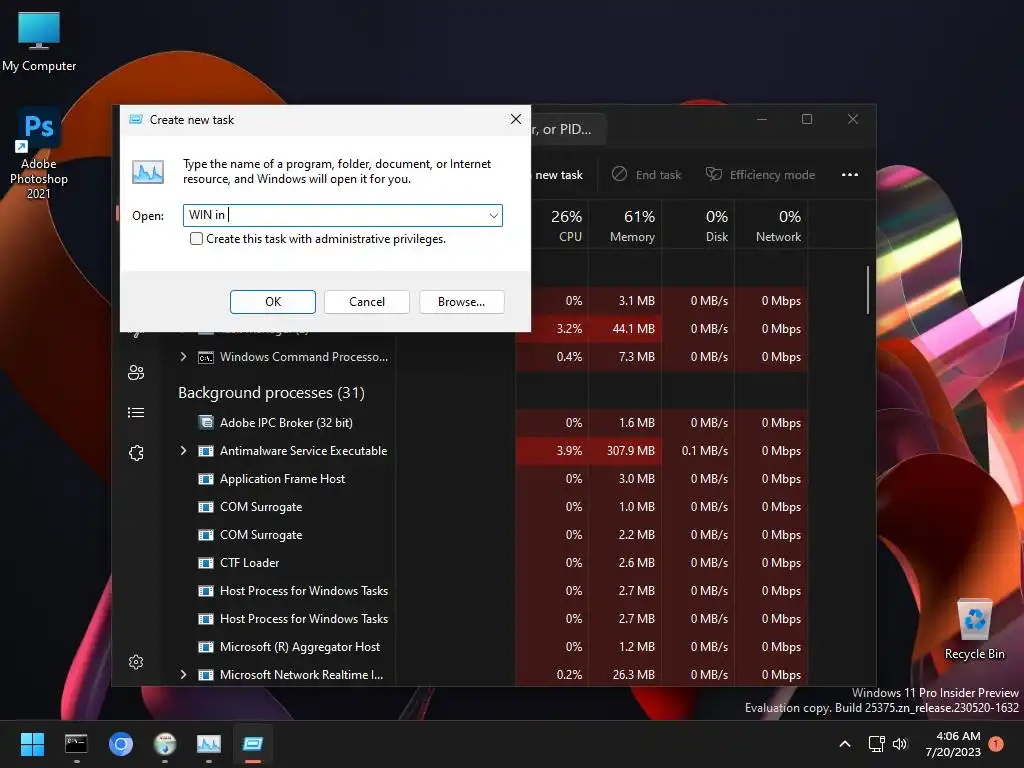
Task: Open the My Computer desktop icon
Action: click(x=39, y=40)
